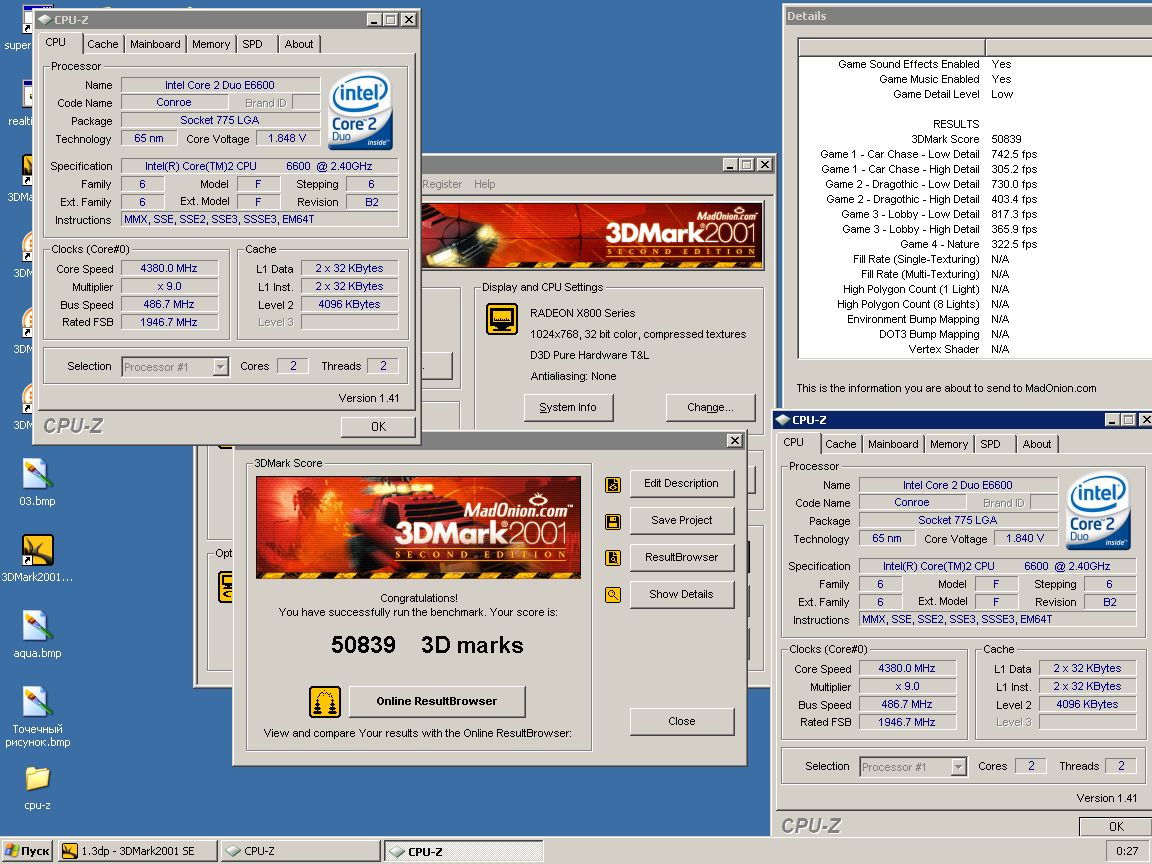
Task: Open the Register menu in 3DMark2001
Action: 442,184
